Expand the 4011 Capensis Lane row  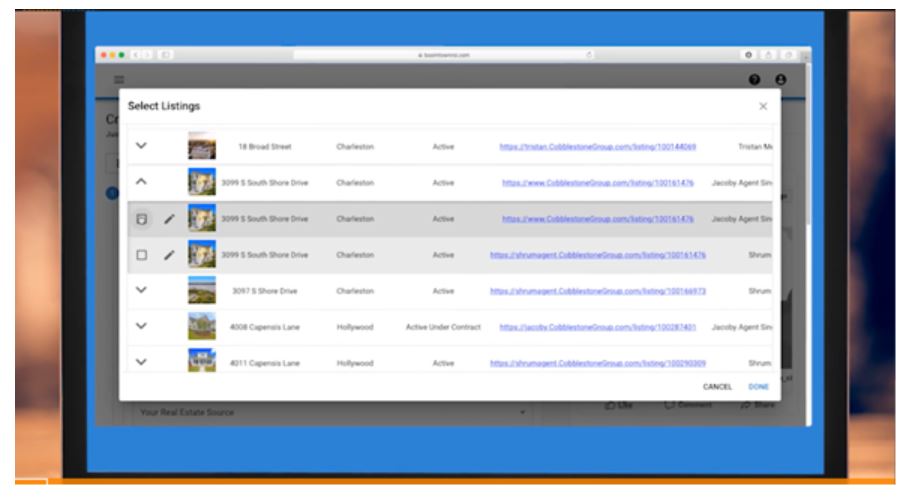point(141,362)
